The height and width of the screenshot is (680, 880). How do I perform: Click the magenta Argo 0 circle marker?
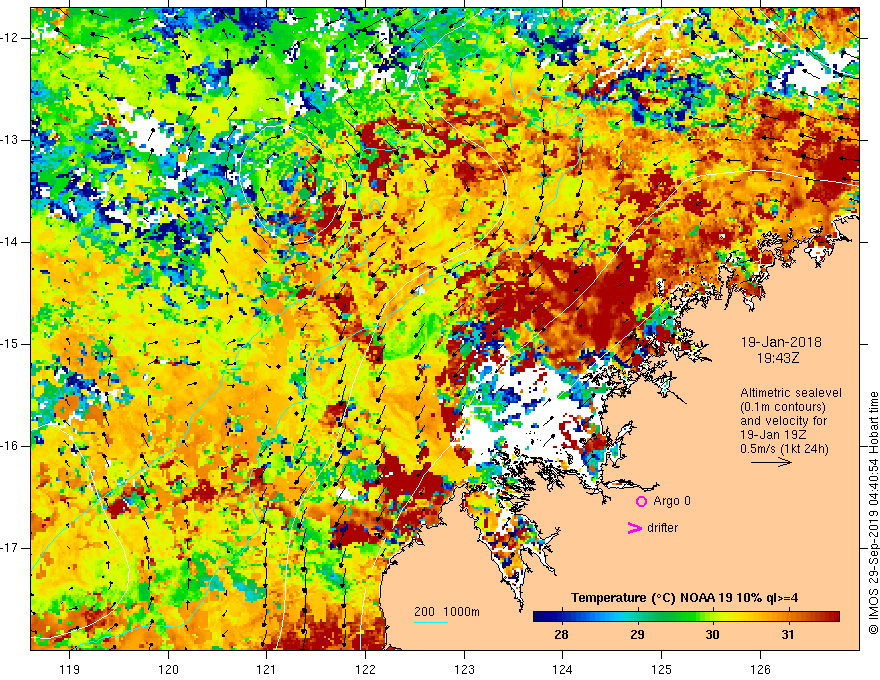[x=641, y=501]
